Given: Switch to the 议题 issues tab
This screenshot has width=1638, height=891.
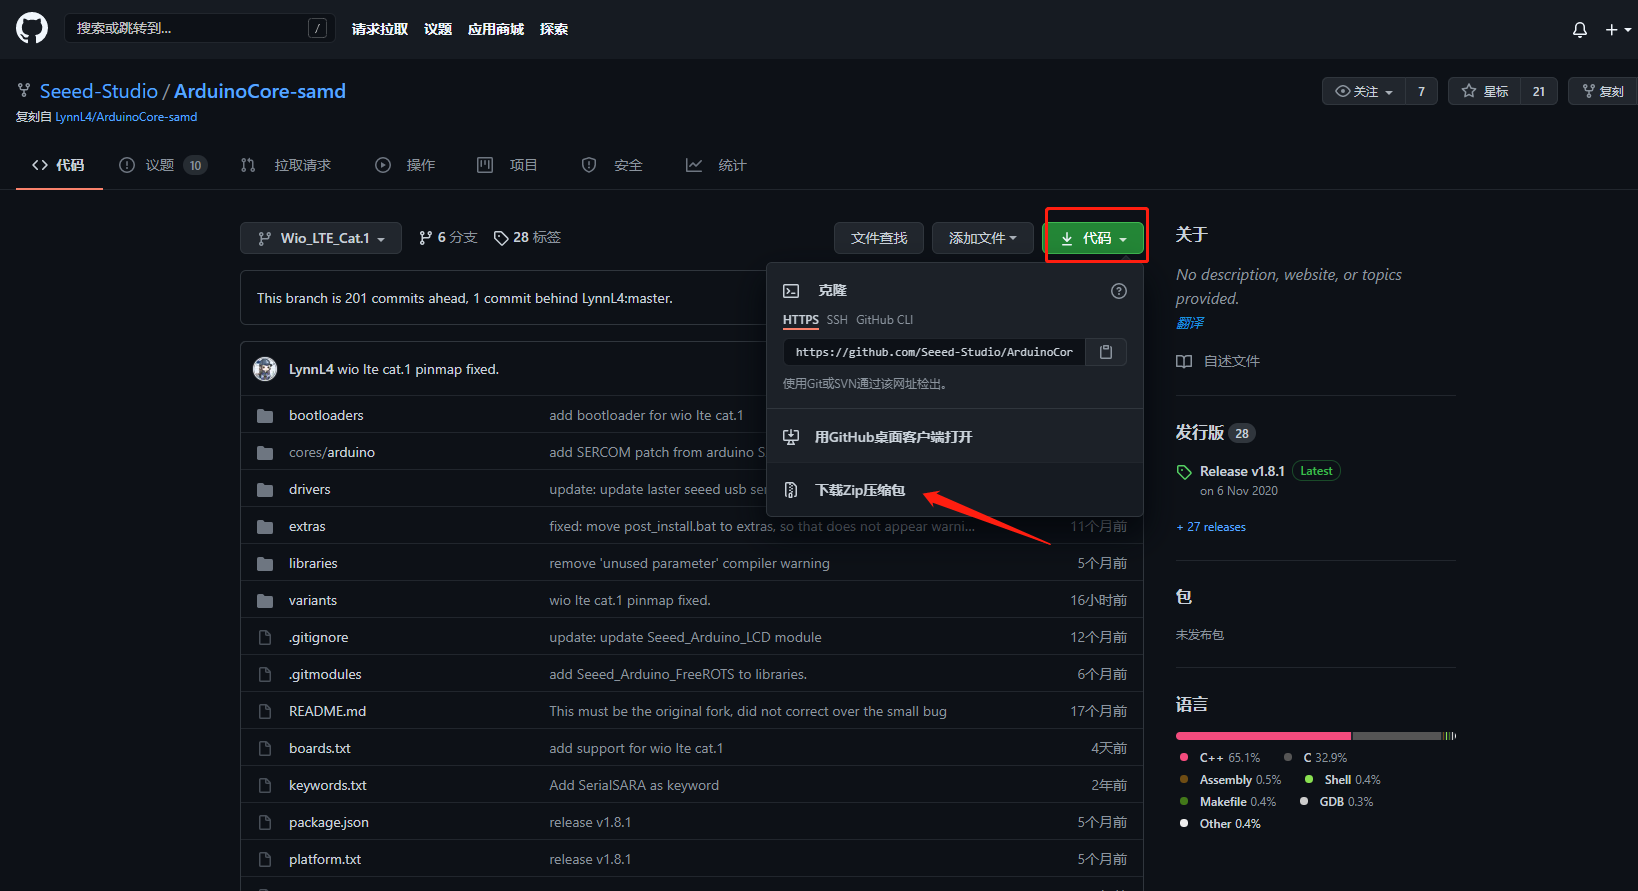Looking at the screenshot, I should 162,165.
